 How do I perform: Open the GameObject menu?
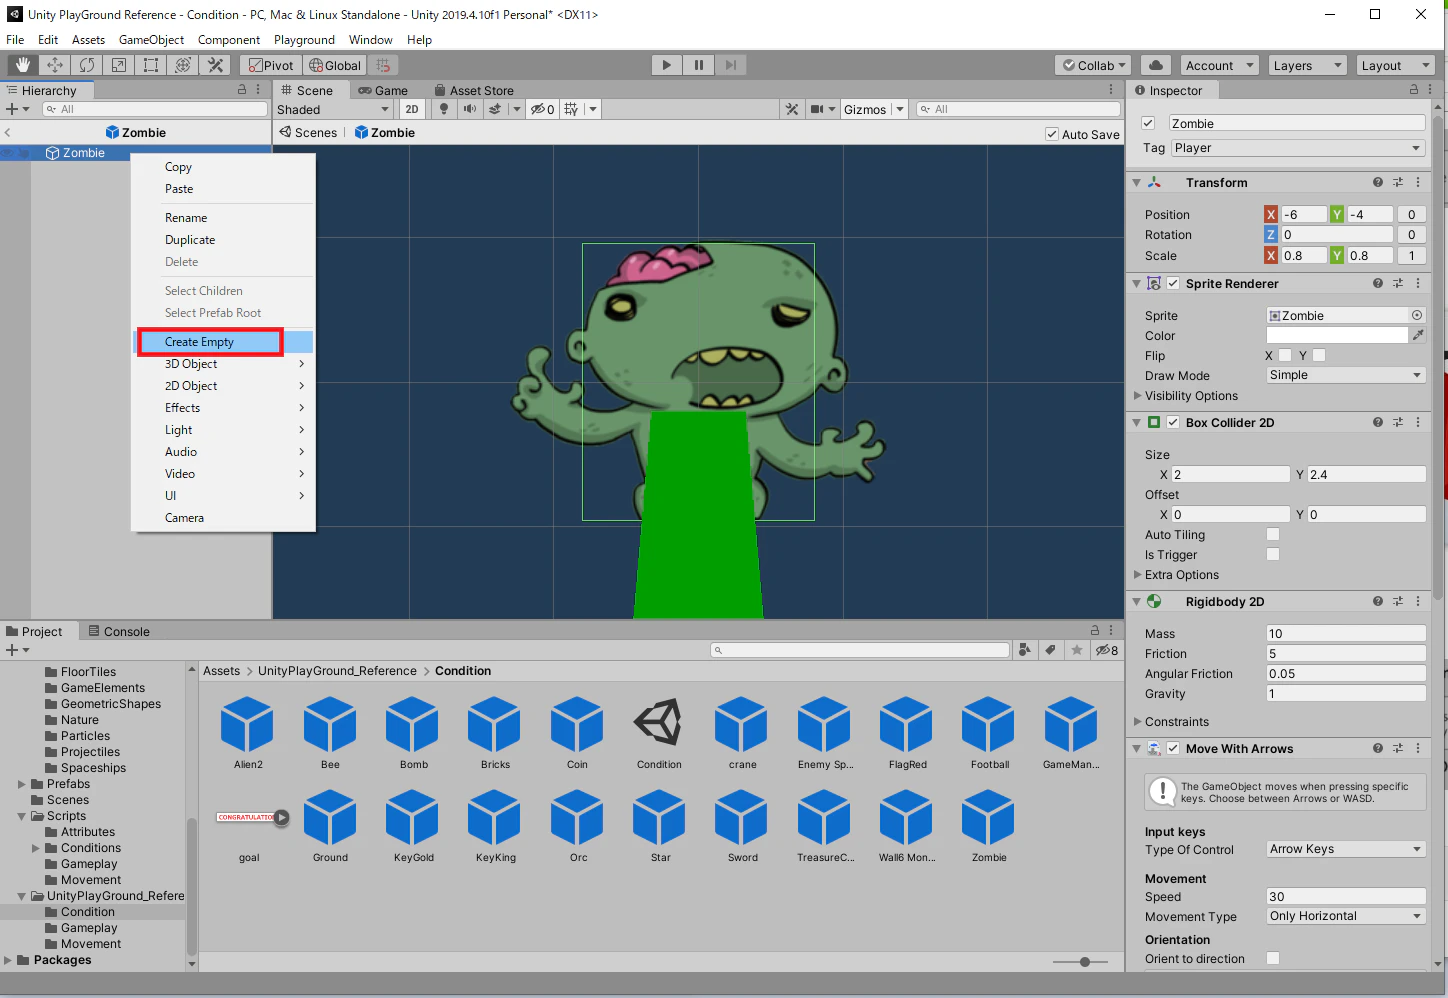click(x=151, y=40)
